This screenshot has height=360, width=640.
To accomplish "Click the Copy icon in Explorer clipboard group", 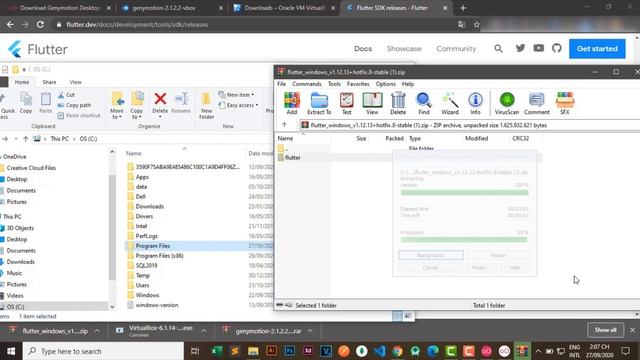I will click(x=26, y=102).
